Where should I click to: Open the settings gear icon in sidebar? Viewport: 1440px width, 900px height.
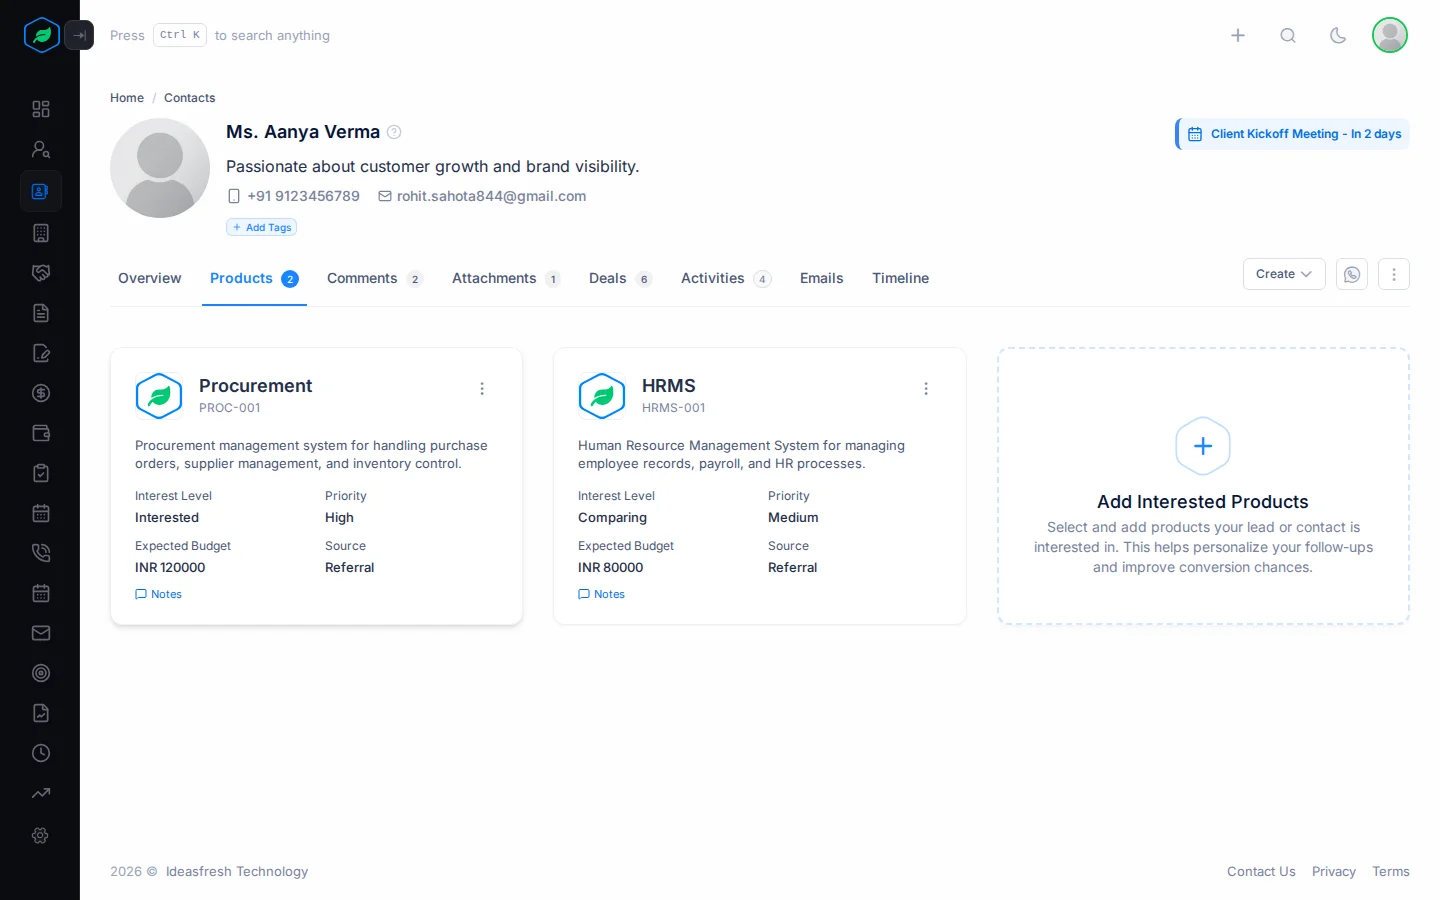[41, 835]
